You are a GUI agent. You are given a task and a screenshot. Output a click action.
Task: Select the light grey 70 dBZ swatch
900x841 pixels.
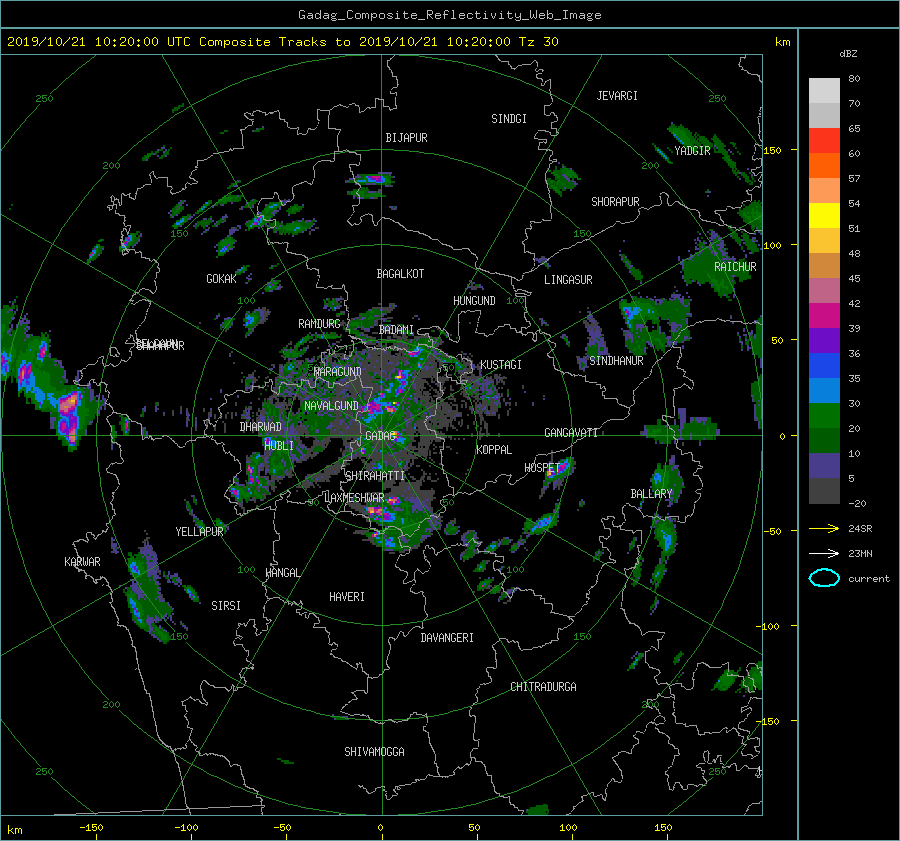click(824, 91)
